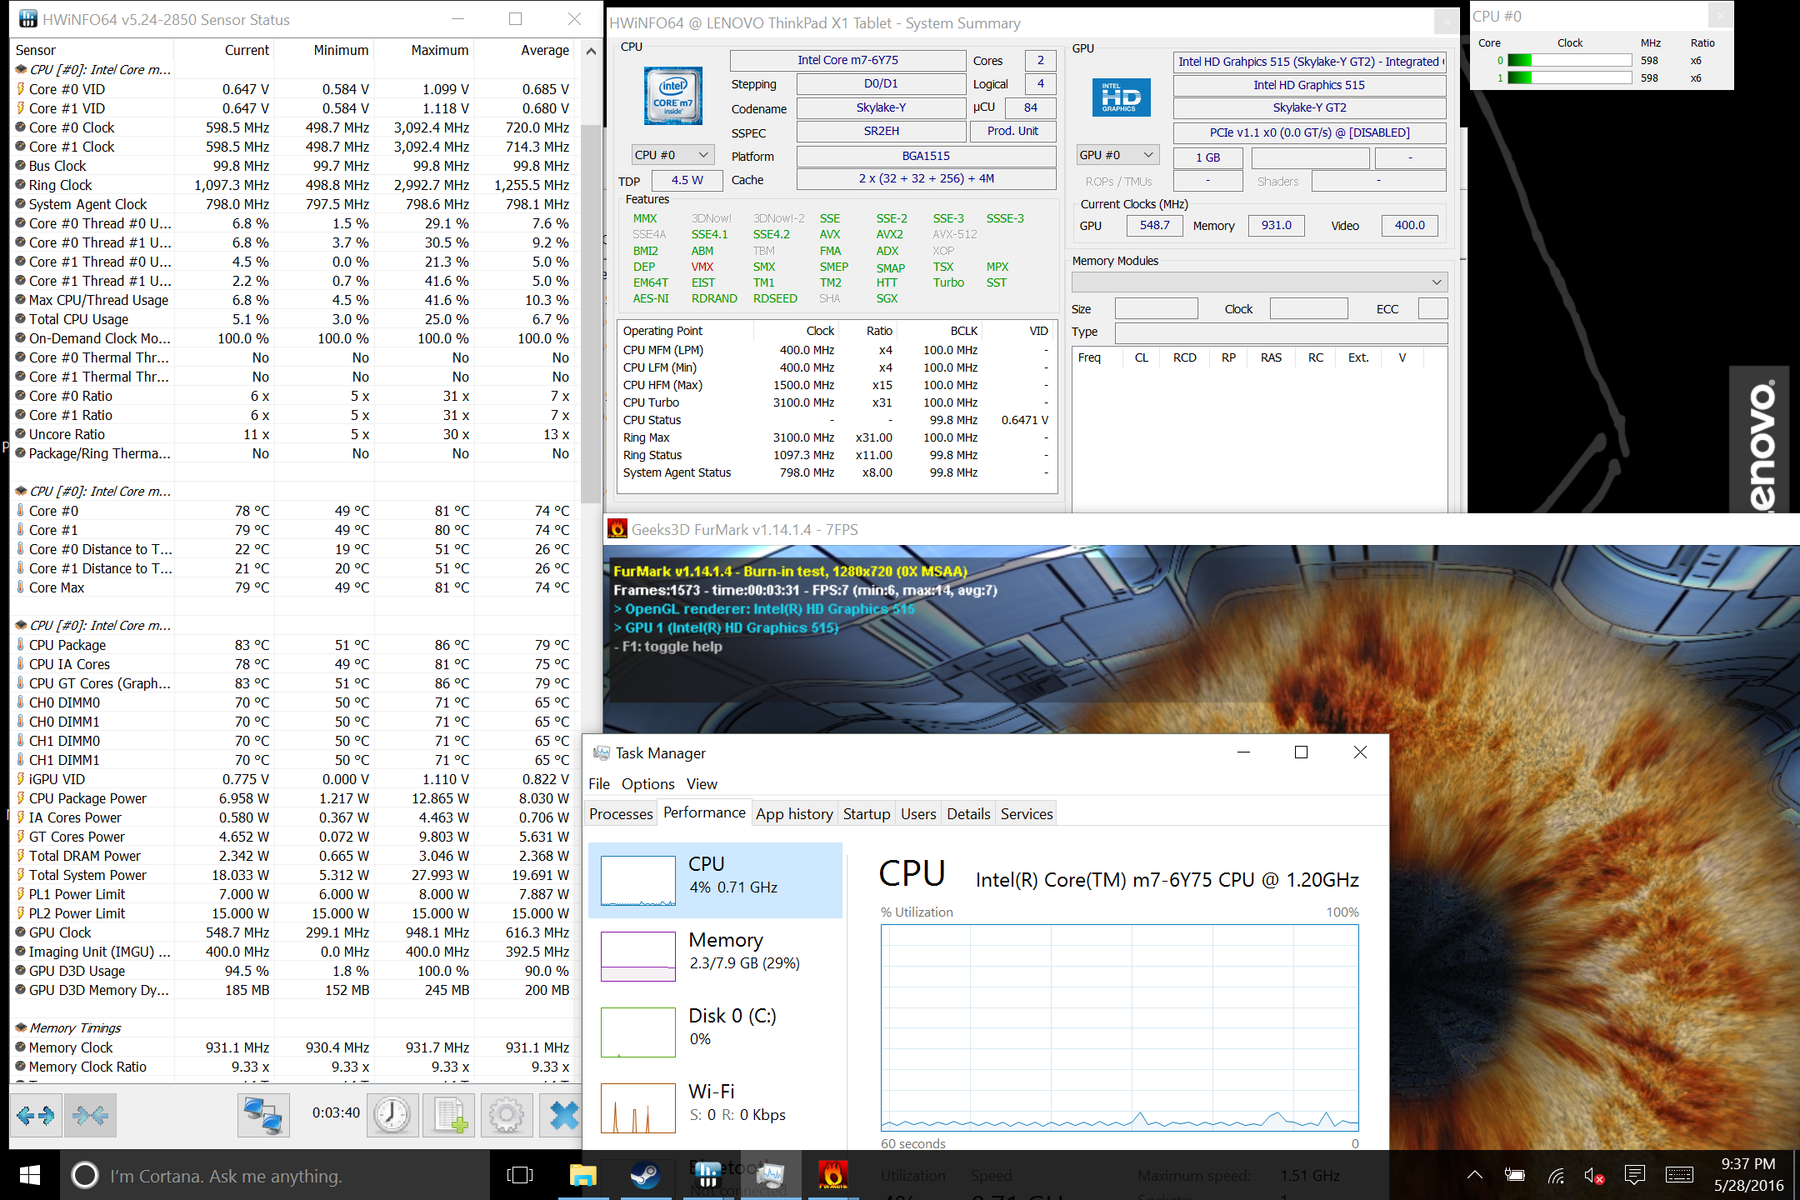The image size is (1800, 1200).
Task: Select the FurMark taskbar icon
Action: [x=832, y=1175]
